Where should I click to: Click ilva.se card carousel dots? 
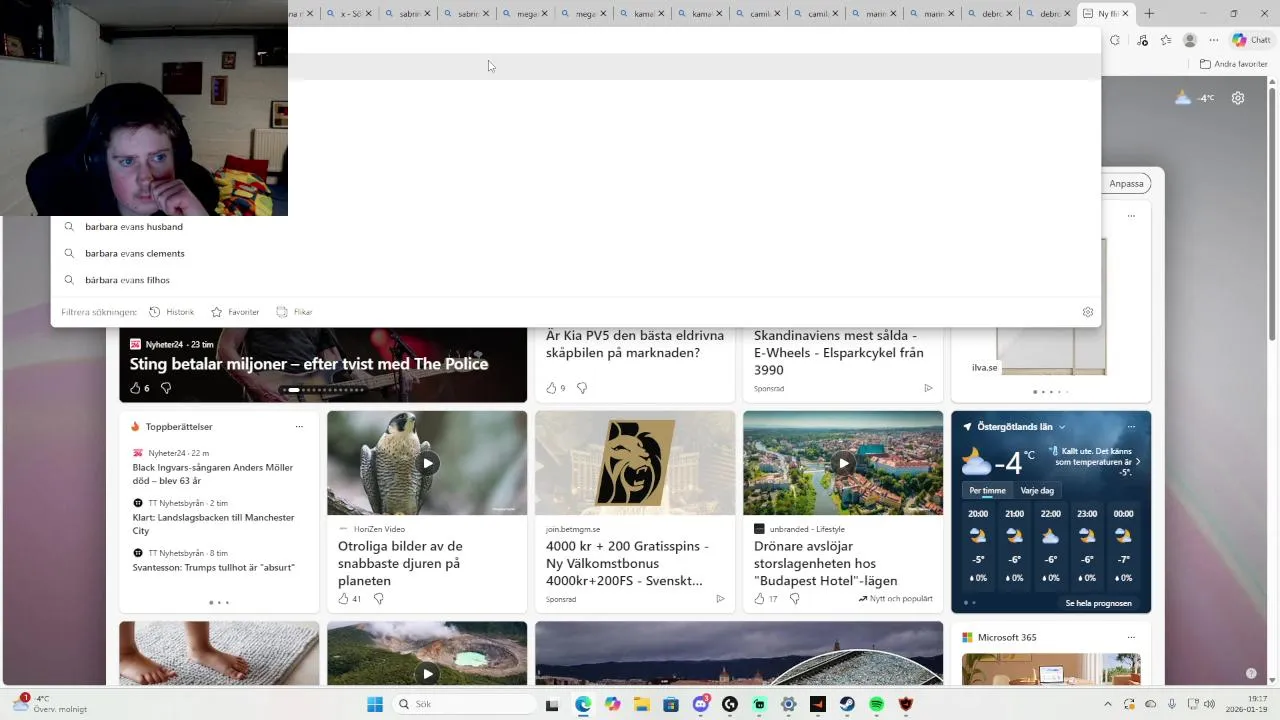(1050, 392)
